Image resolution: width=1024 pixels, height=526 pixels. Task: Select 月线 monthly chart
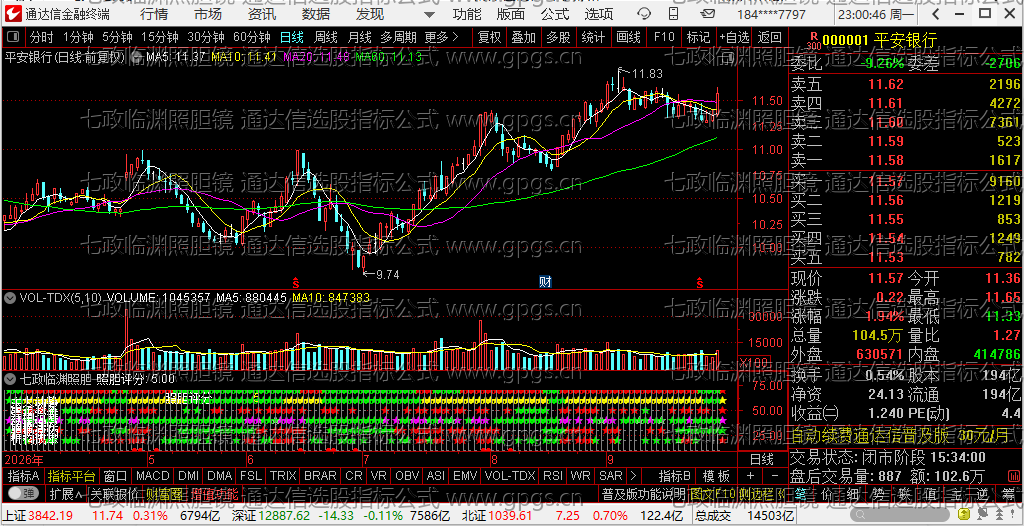click(359, 37)
